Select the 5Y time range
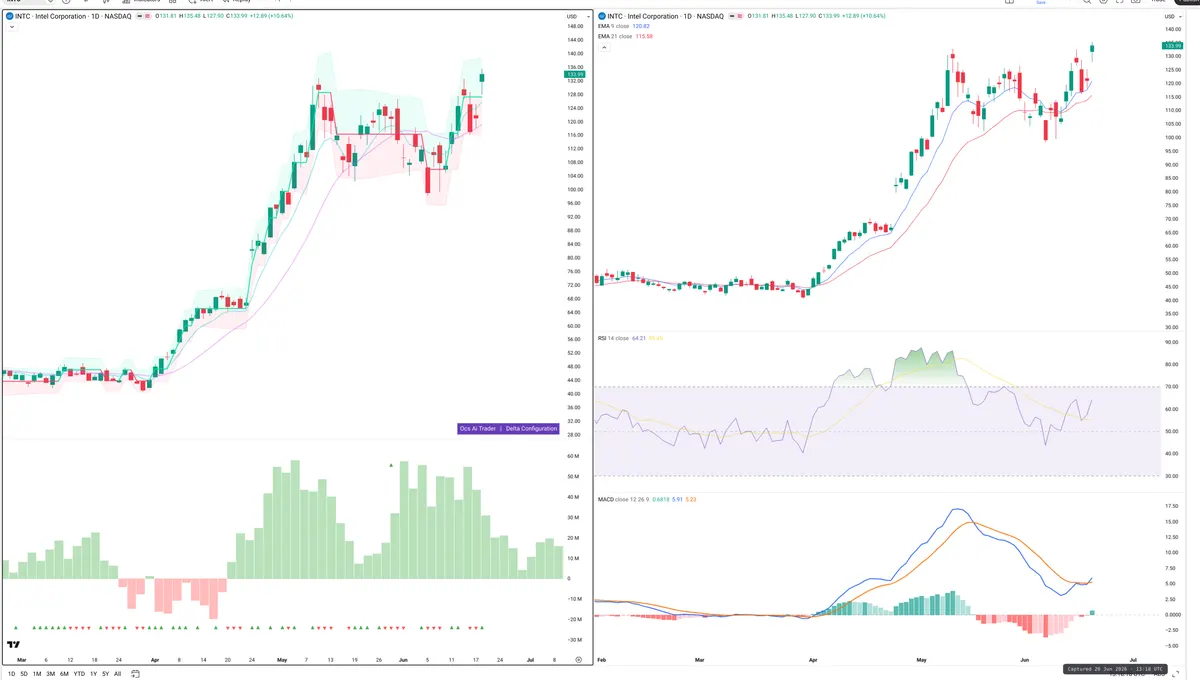This screenshot has width=1200, height=680. [x=105, y=674]
